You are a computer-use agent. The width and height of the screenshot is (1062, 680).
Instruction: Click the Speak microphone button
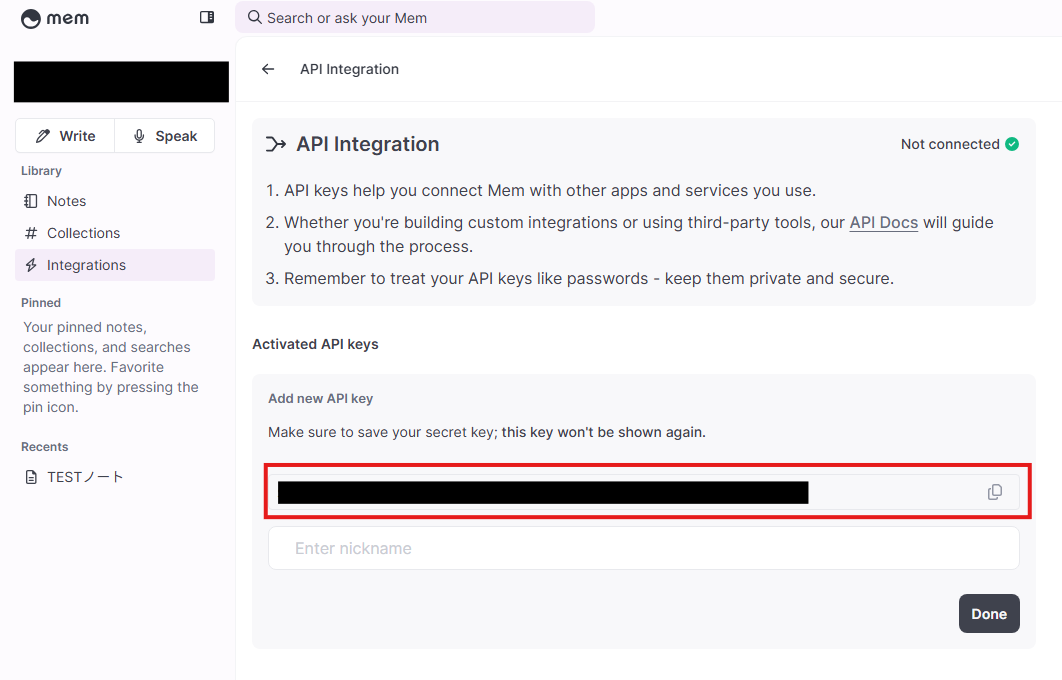pos(165,136)
